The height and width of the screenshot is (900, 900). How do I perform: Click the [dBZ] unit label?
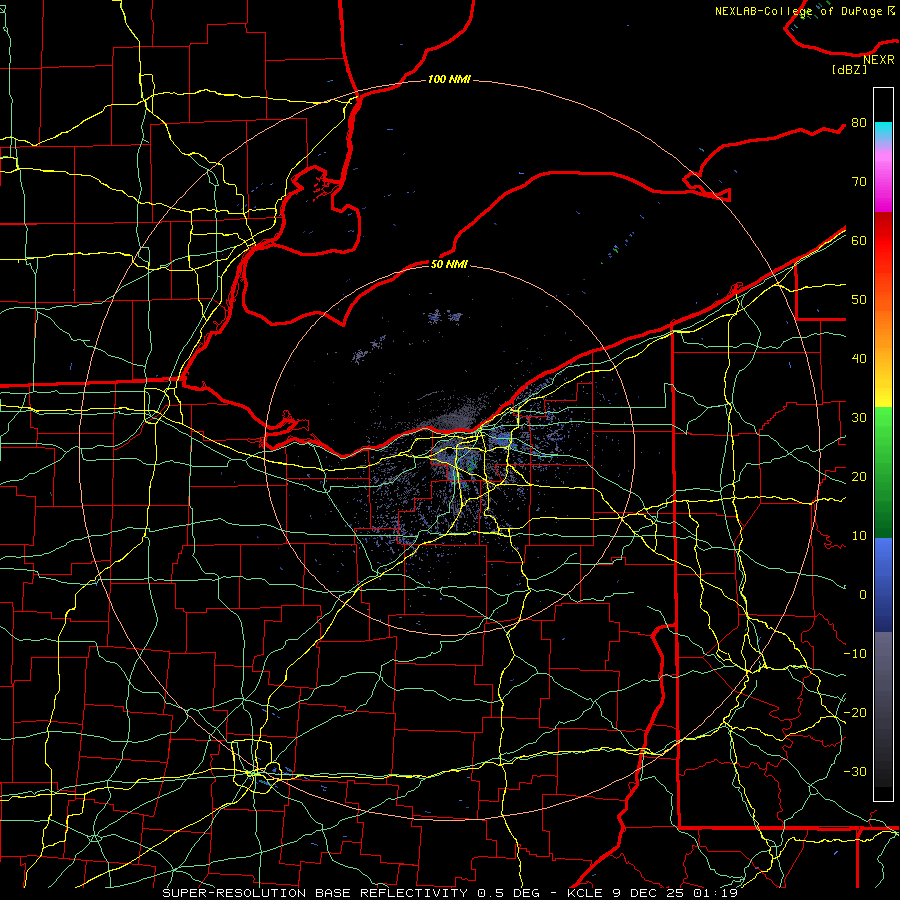pos(849,69)
